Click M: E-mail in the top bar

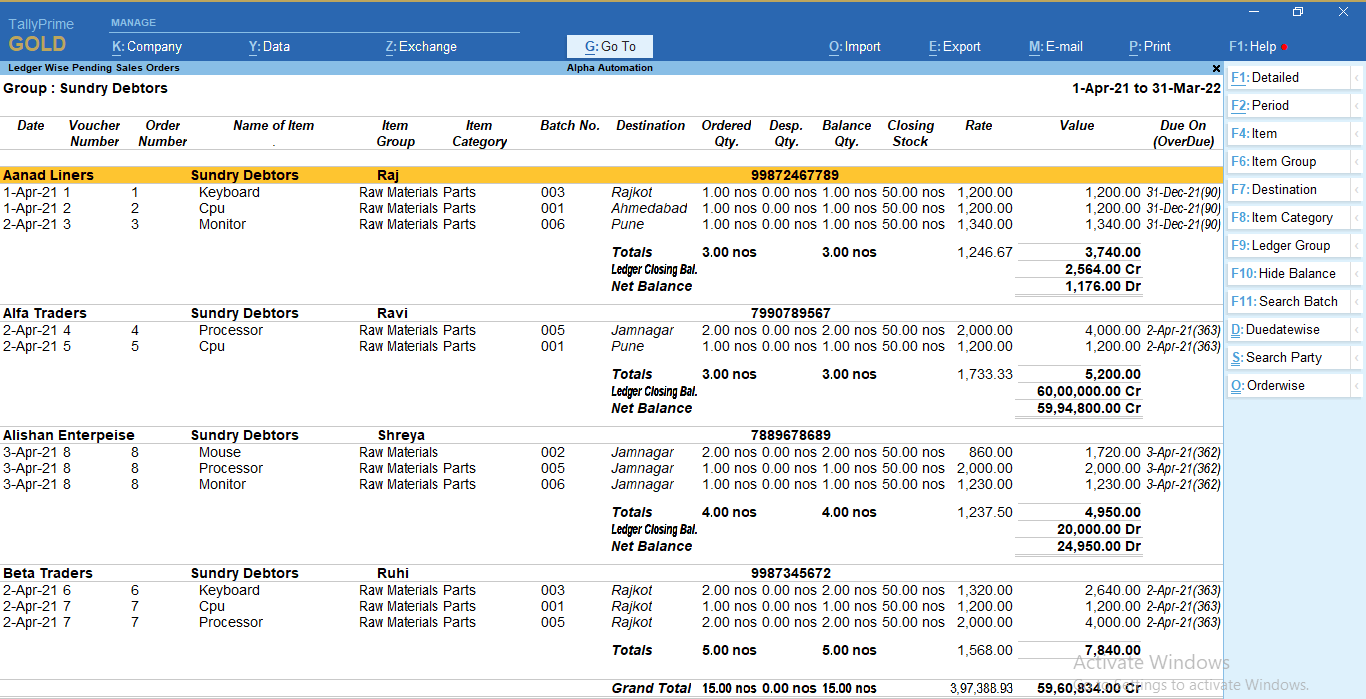1055,46
